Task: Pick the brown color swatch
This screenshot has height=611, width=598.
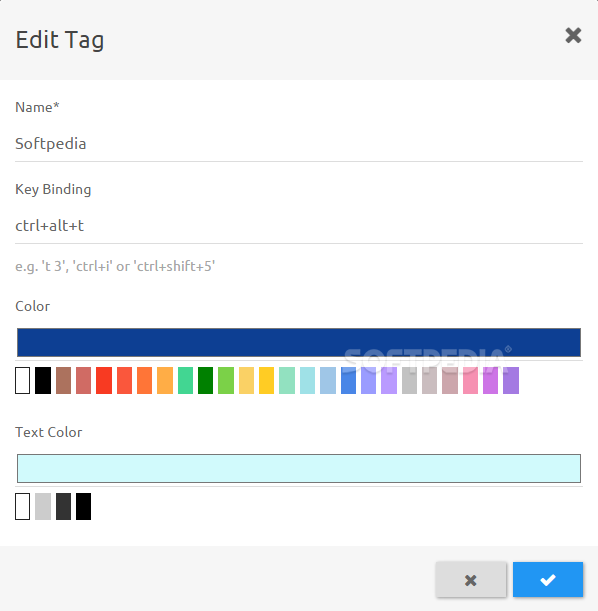Action: tap(64, 380)
